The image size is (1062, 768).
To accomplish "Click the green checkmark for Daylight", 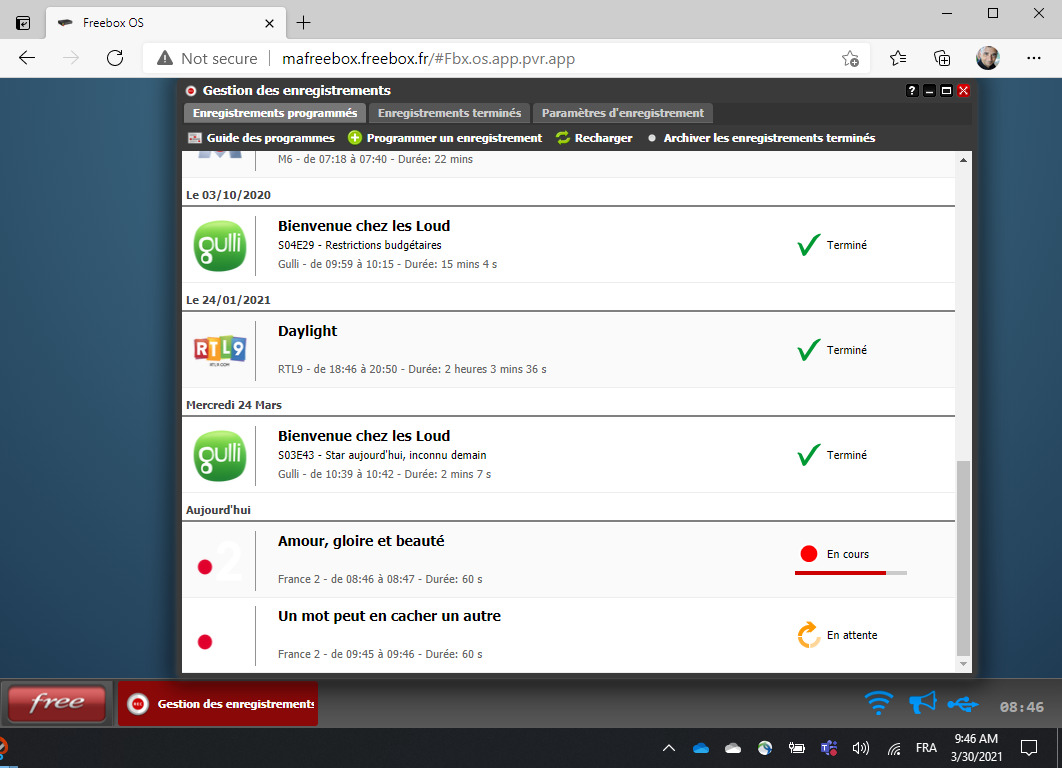I will pyautogui.click(x=809, y=349).
